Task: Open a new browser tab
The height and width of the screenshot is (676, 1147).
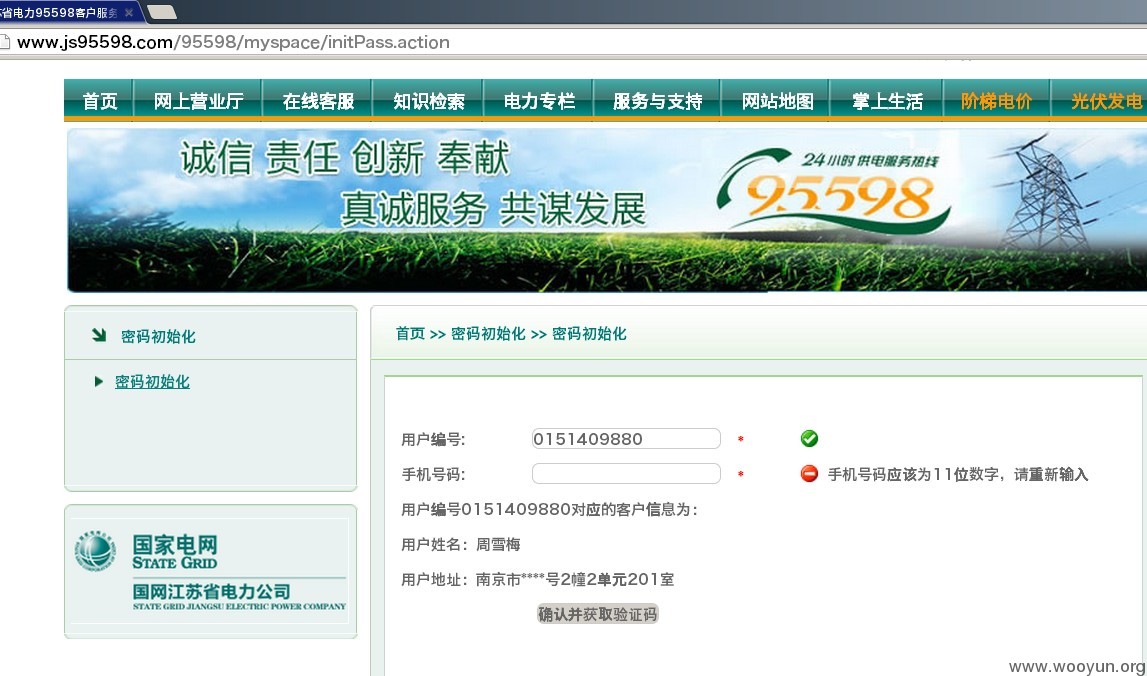Action: [161, 12]
